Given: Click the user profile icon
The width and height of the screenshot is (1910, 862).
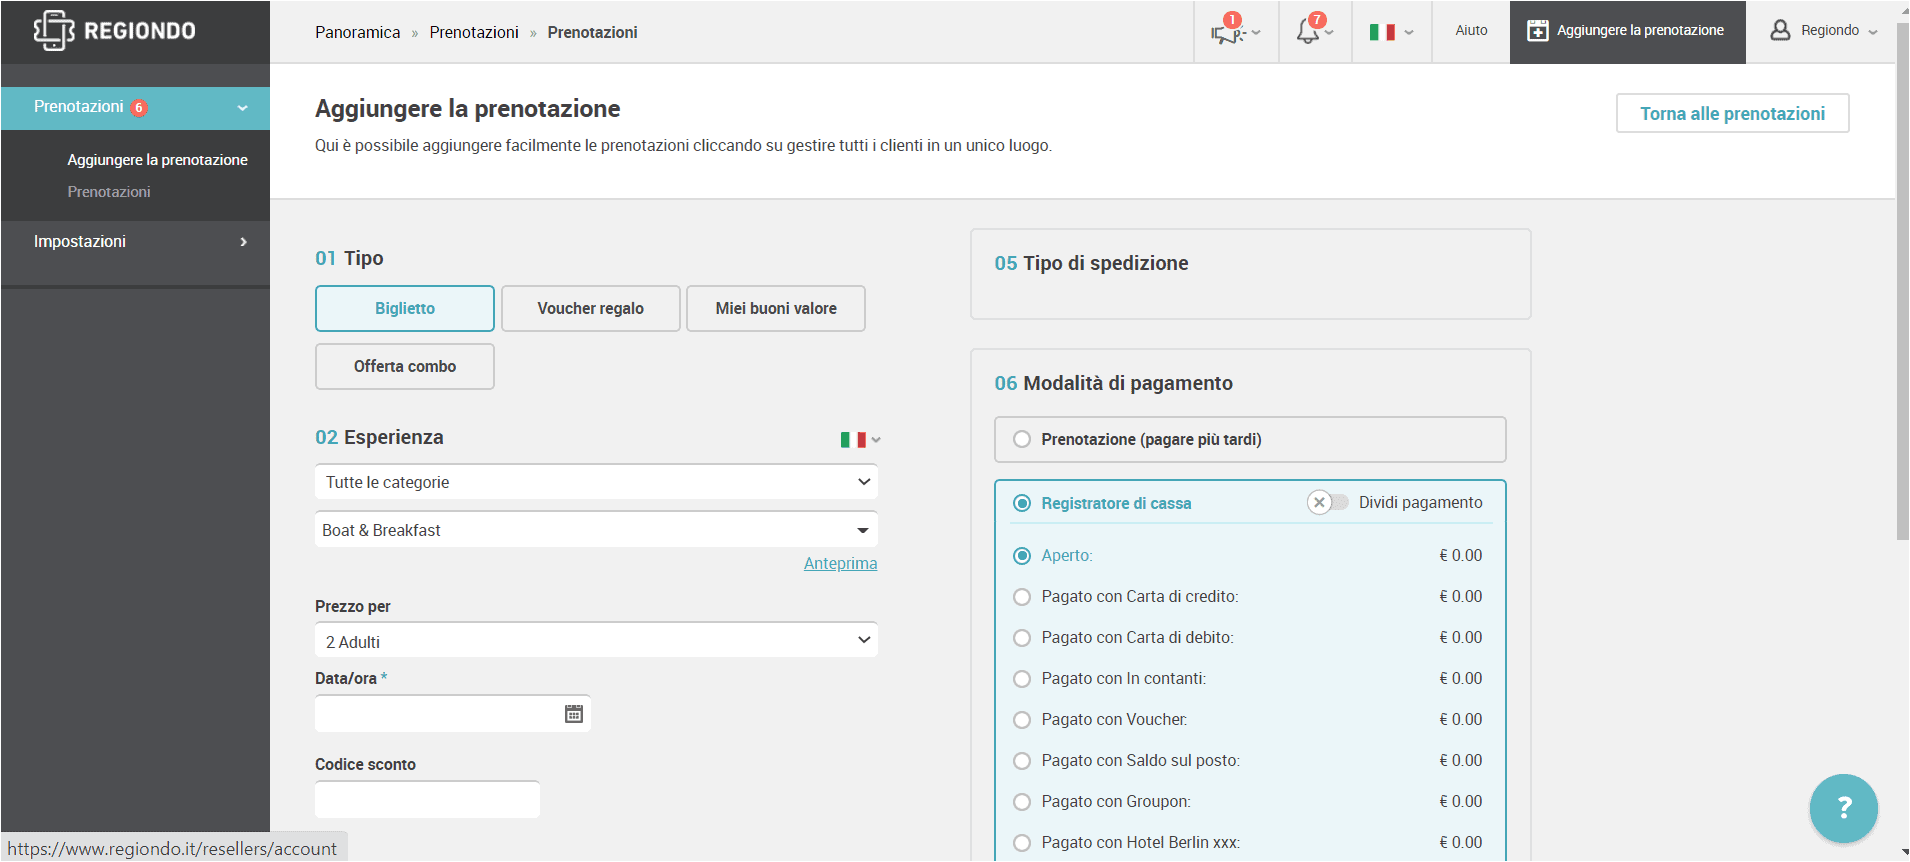Looking at the screenshot, I should point(1780,30).
